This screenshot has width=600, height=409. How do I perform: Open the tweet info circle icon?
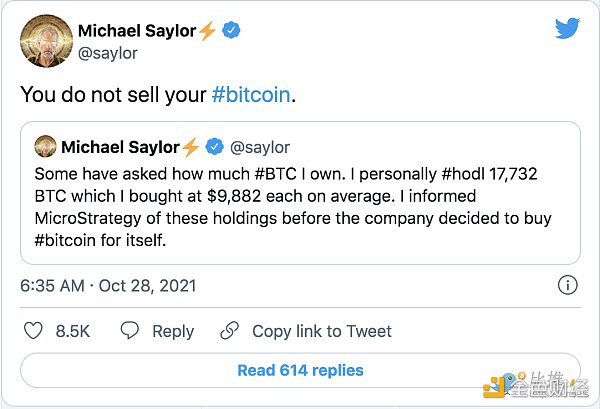[567, 285]
